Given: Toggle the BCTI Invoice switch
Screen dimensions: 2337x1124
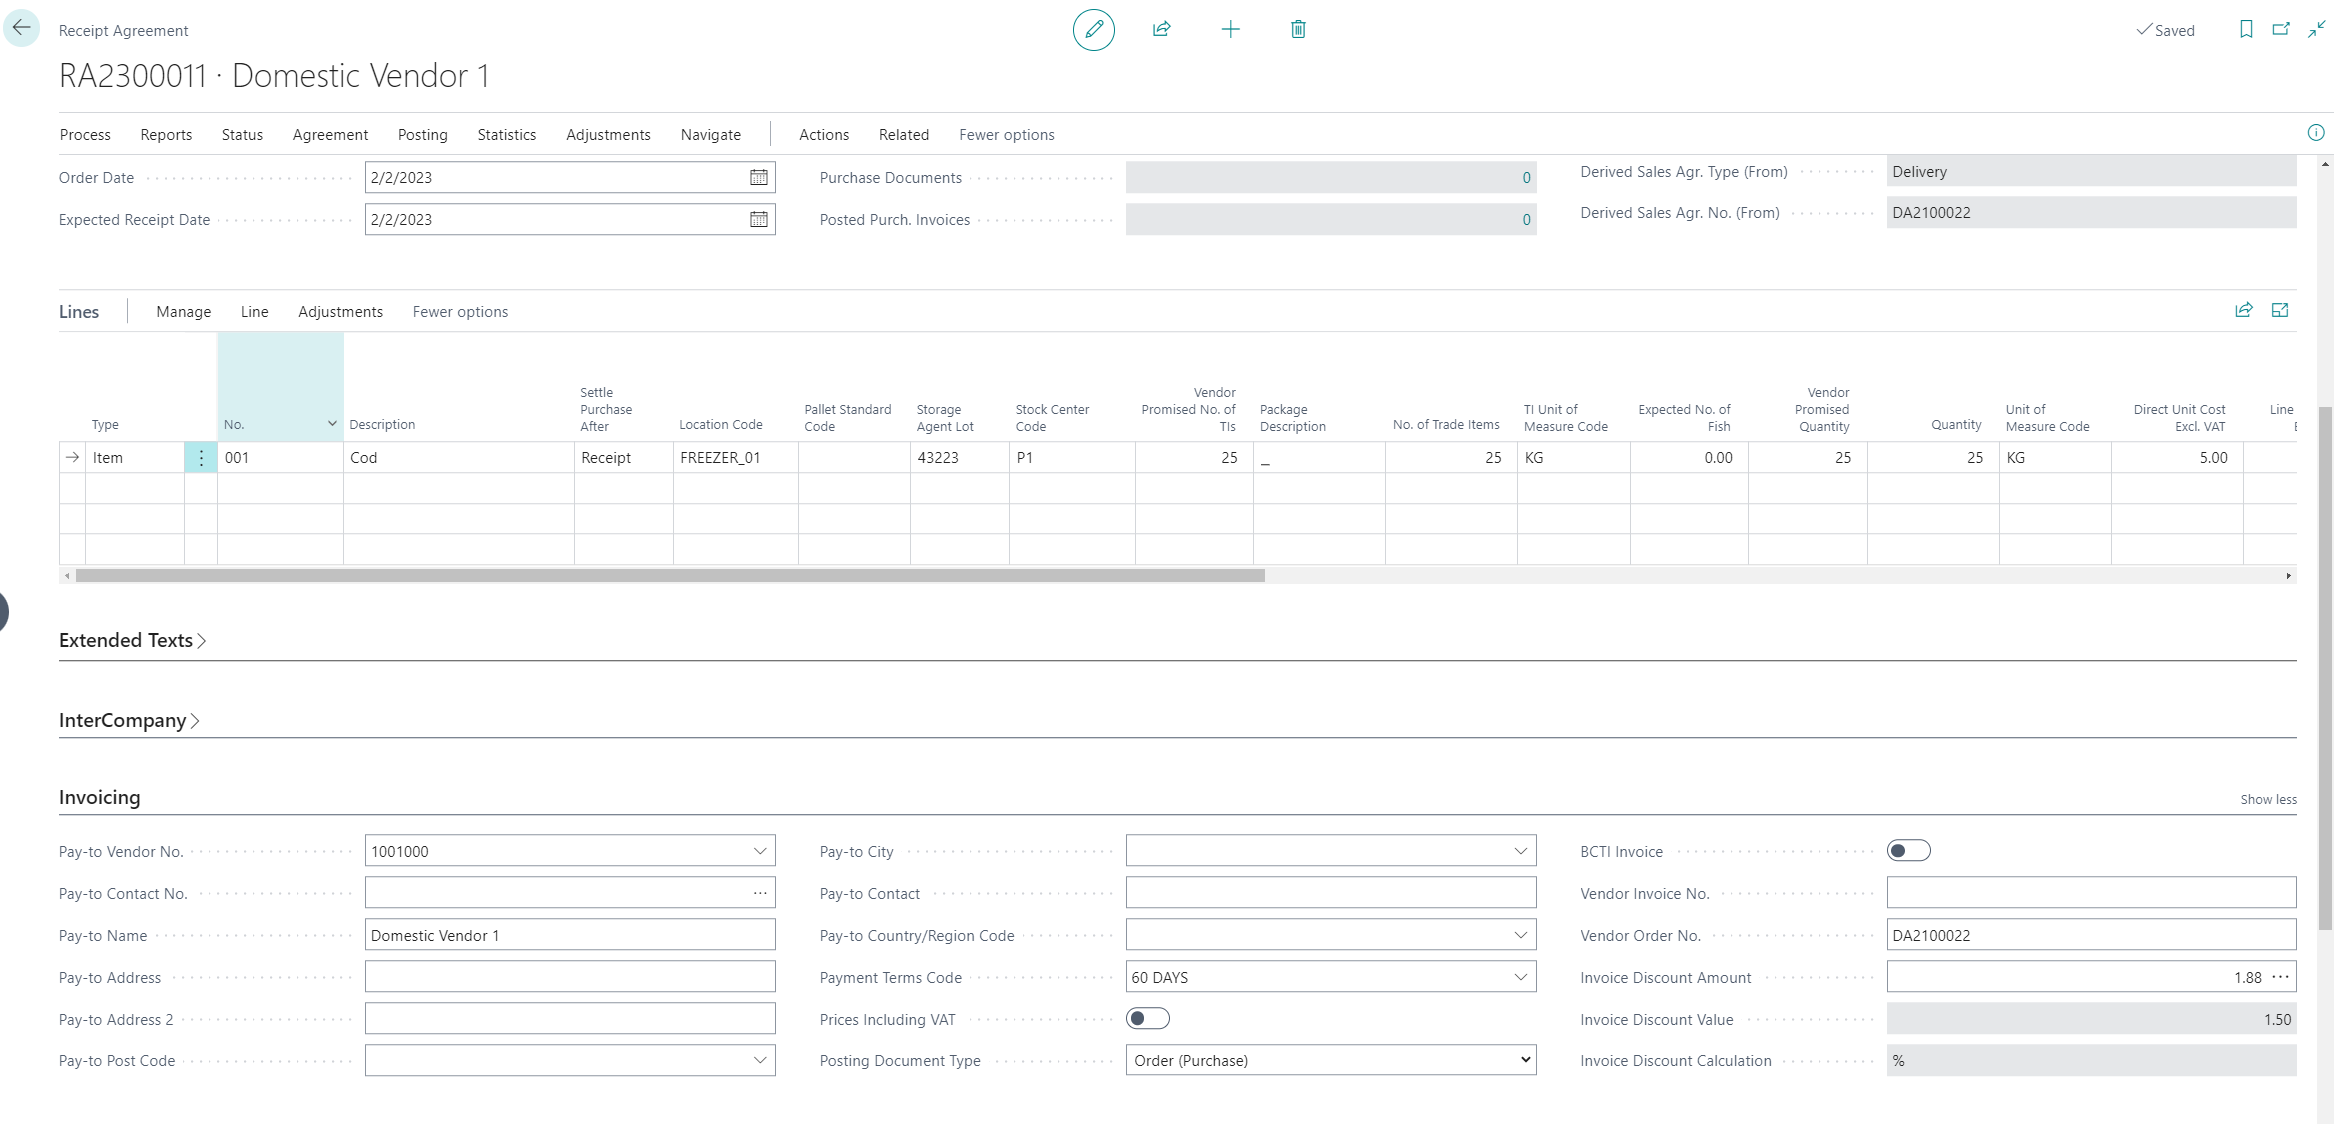Looking at the screenshot, I should click(1908, 851).
